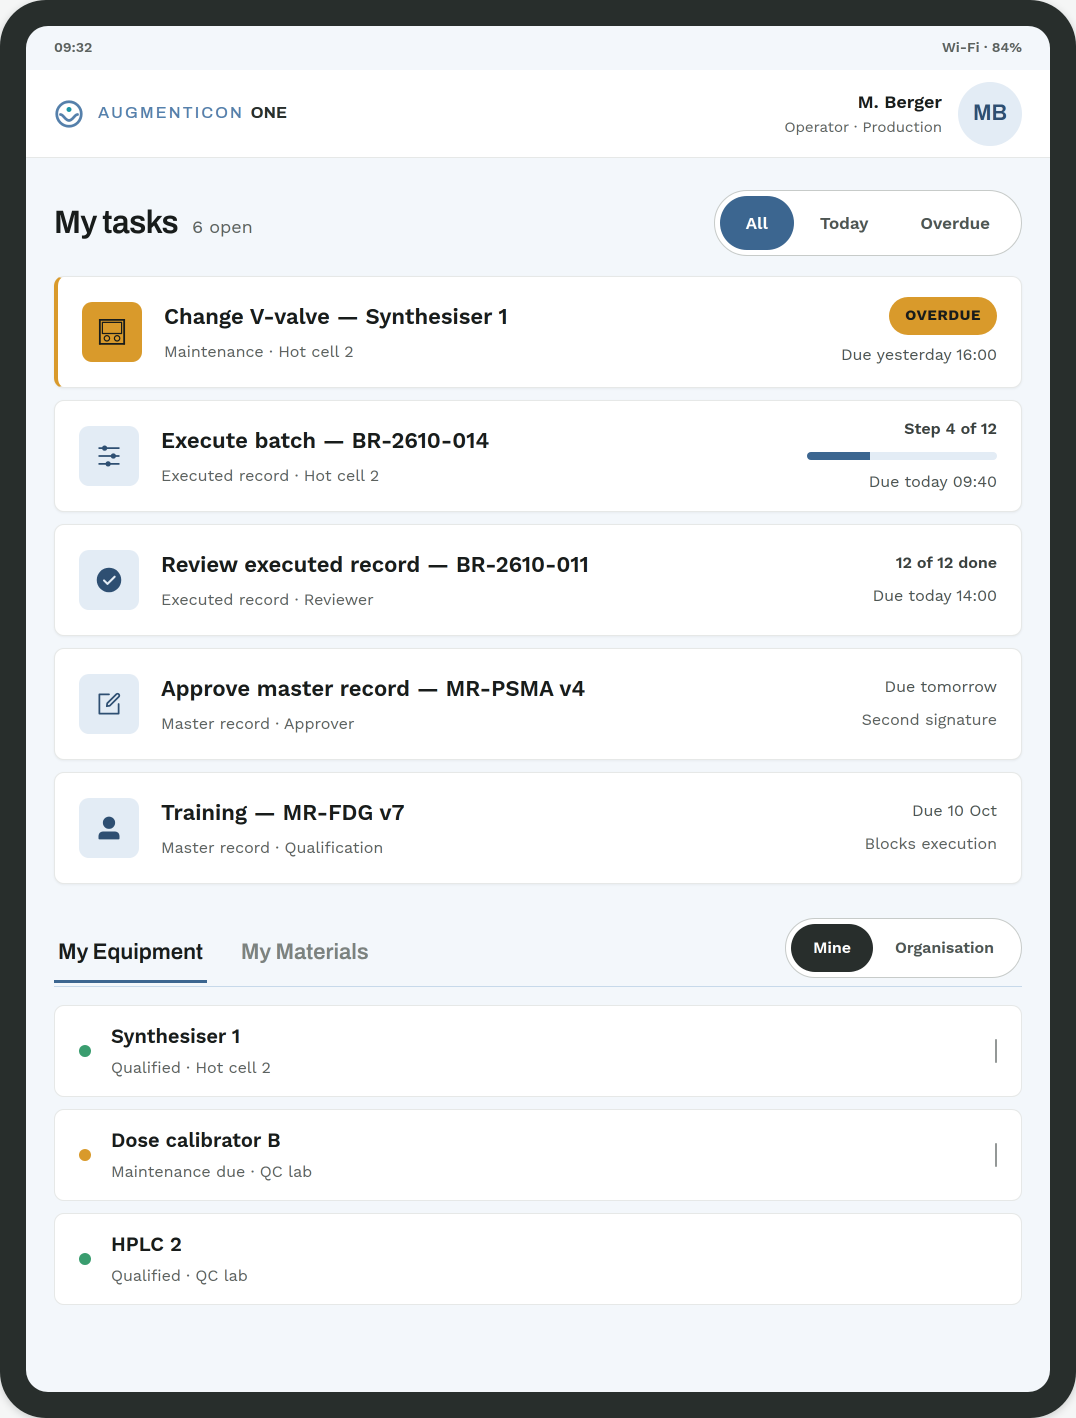Click the person icon on Training task
1076x1418 pixels.
[x=109, y=828]
